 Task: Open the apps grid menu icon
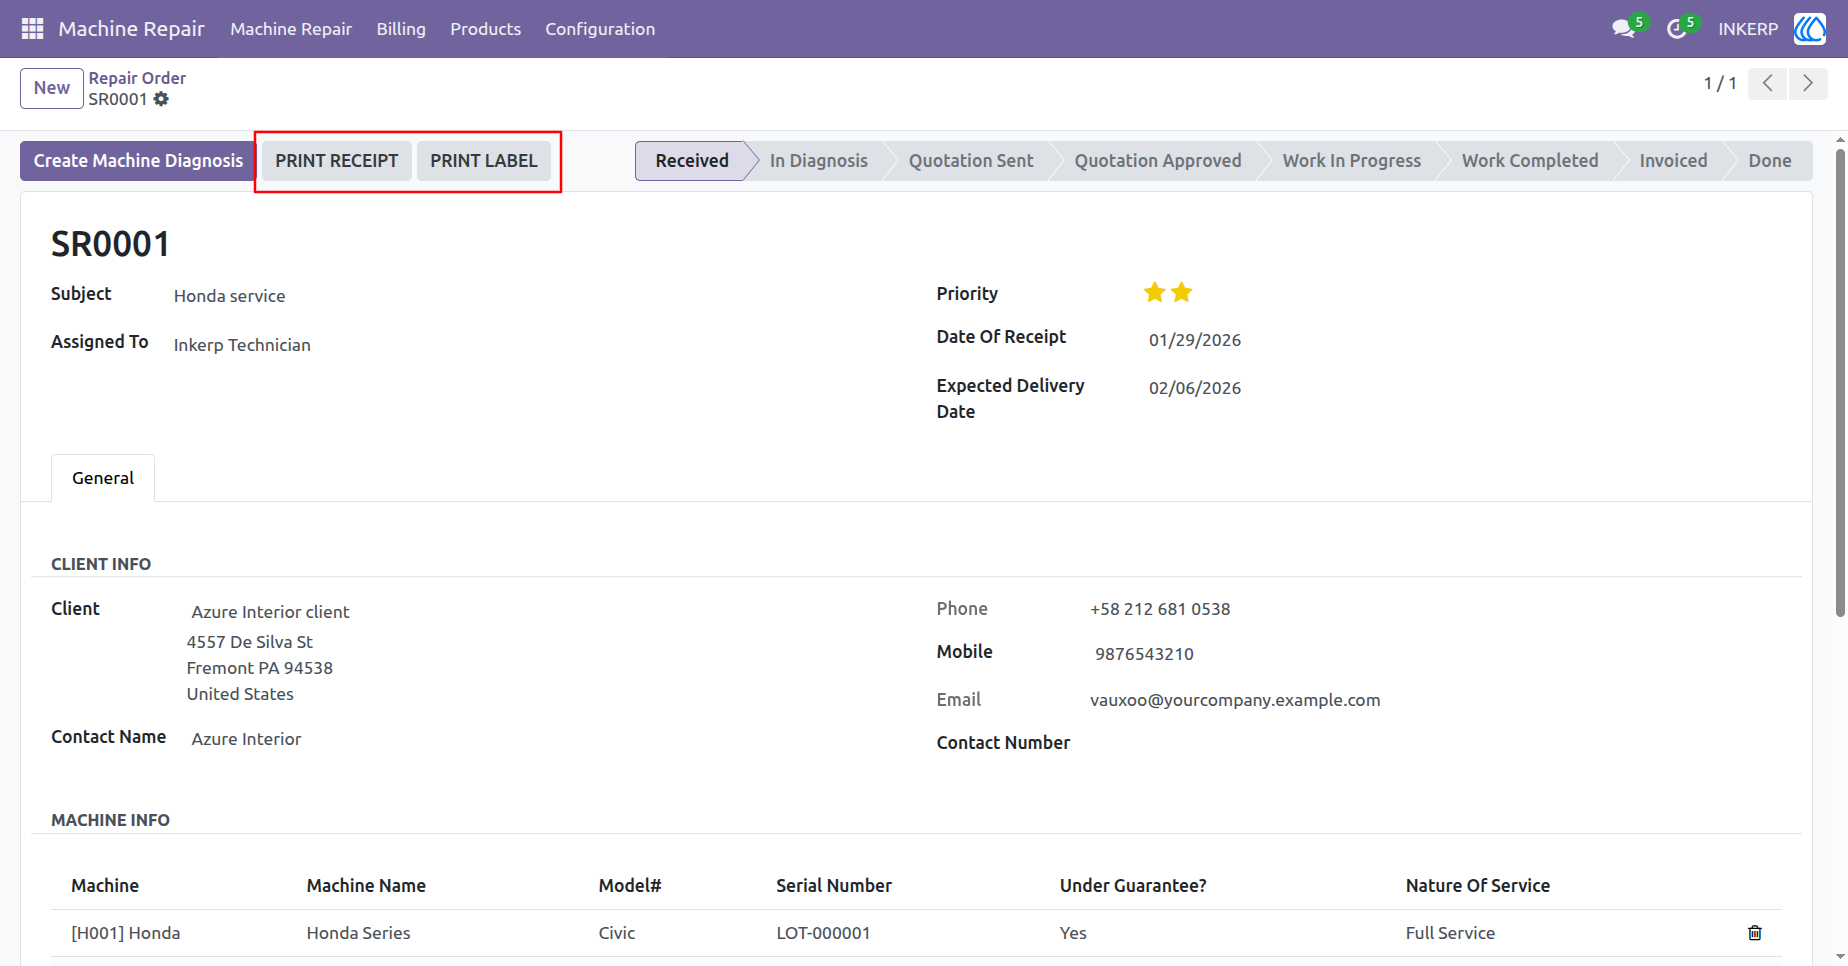point(32,29)
